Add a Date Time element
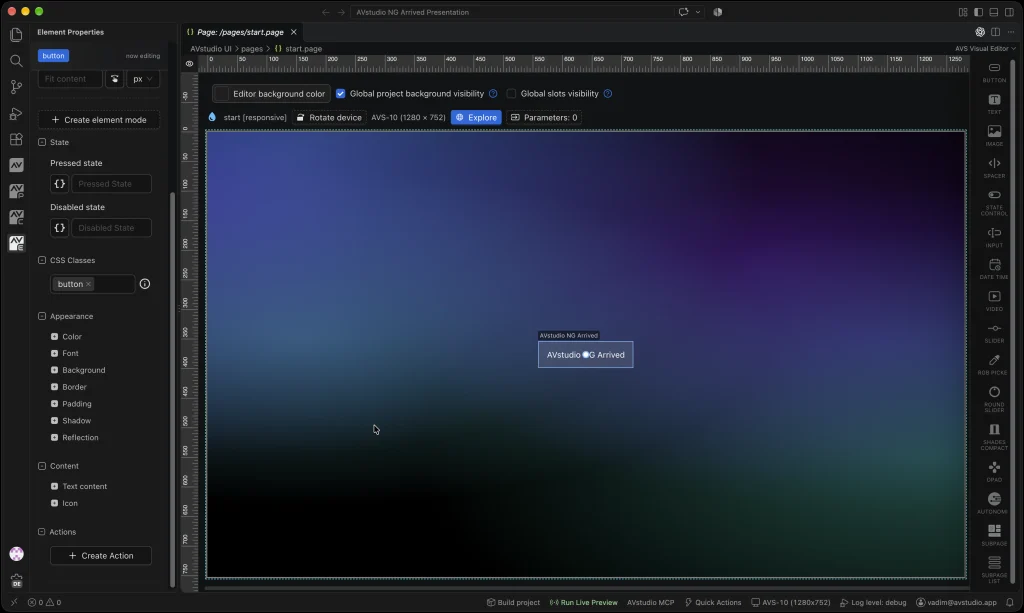The height and width of the screenshot is (613, 1024). click(x=994, y=269)
